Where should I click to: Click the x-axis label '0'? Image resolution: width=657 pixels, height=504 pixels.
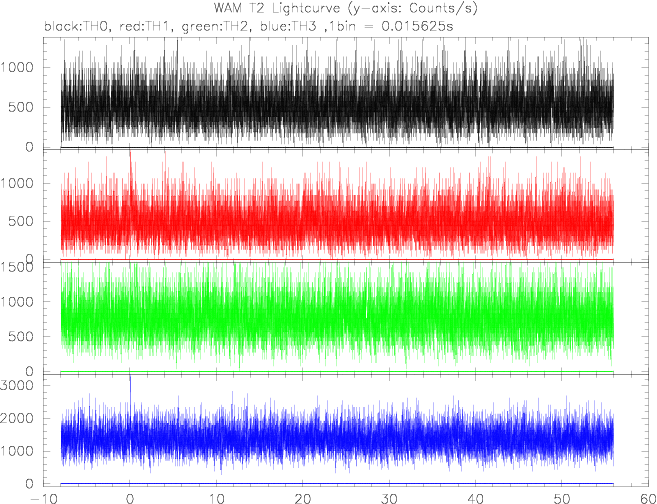130,499
